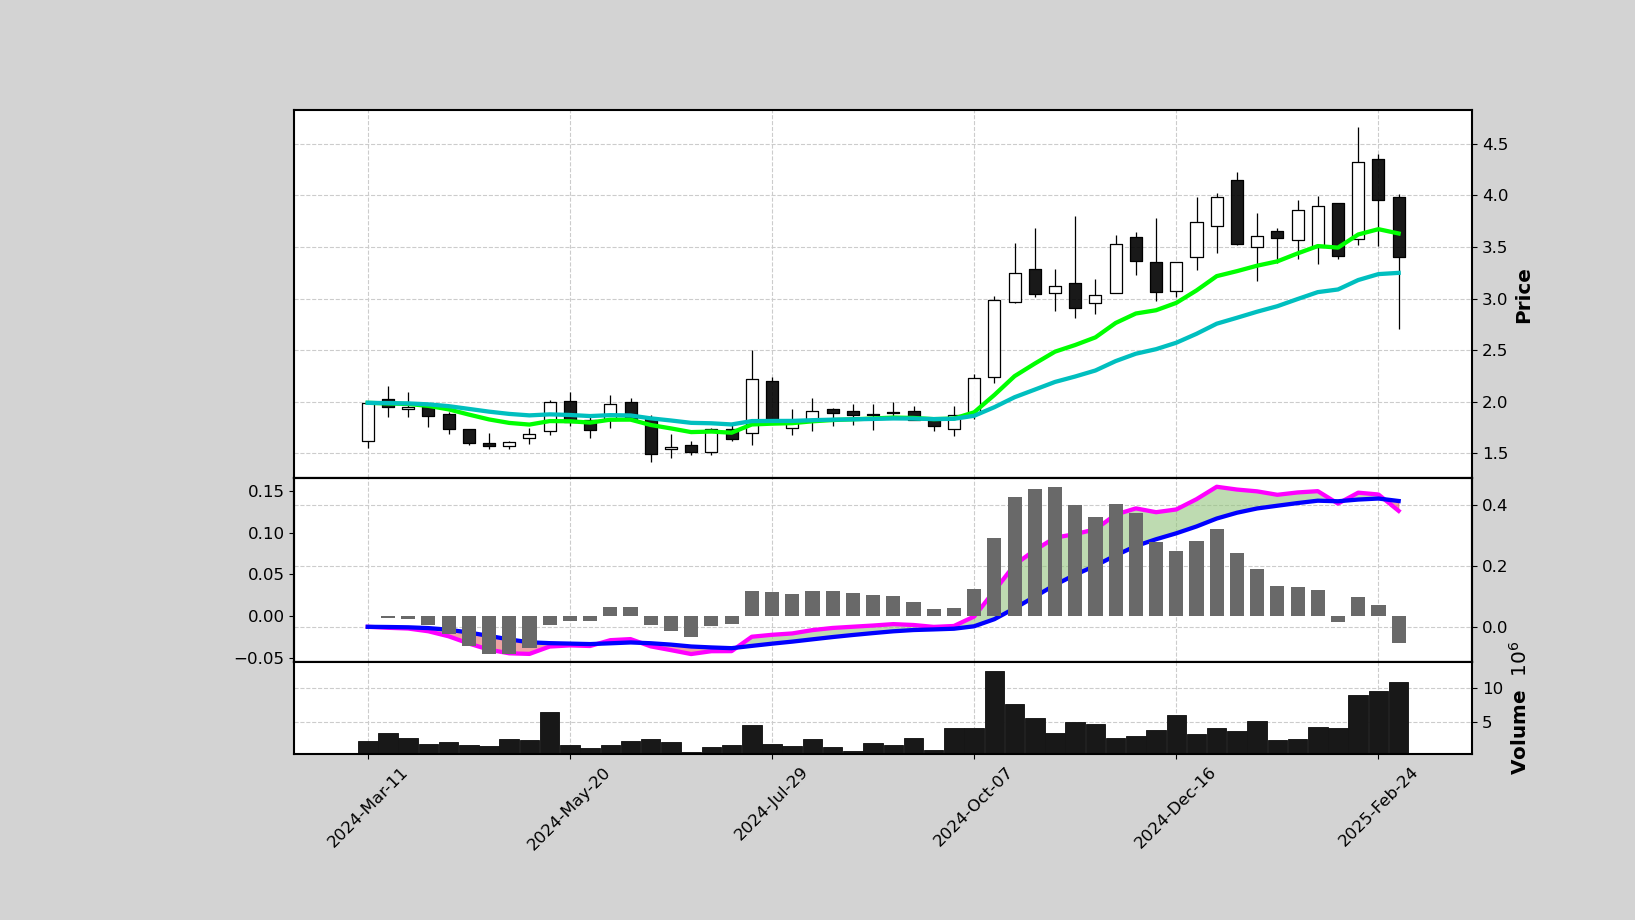This screenshot has height=920, width=1635.
Task: Click the 4.0 price tick label
Action: [1496, 196]
